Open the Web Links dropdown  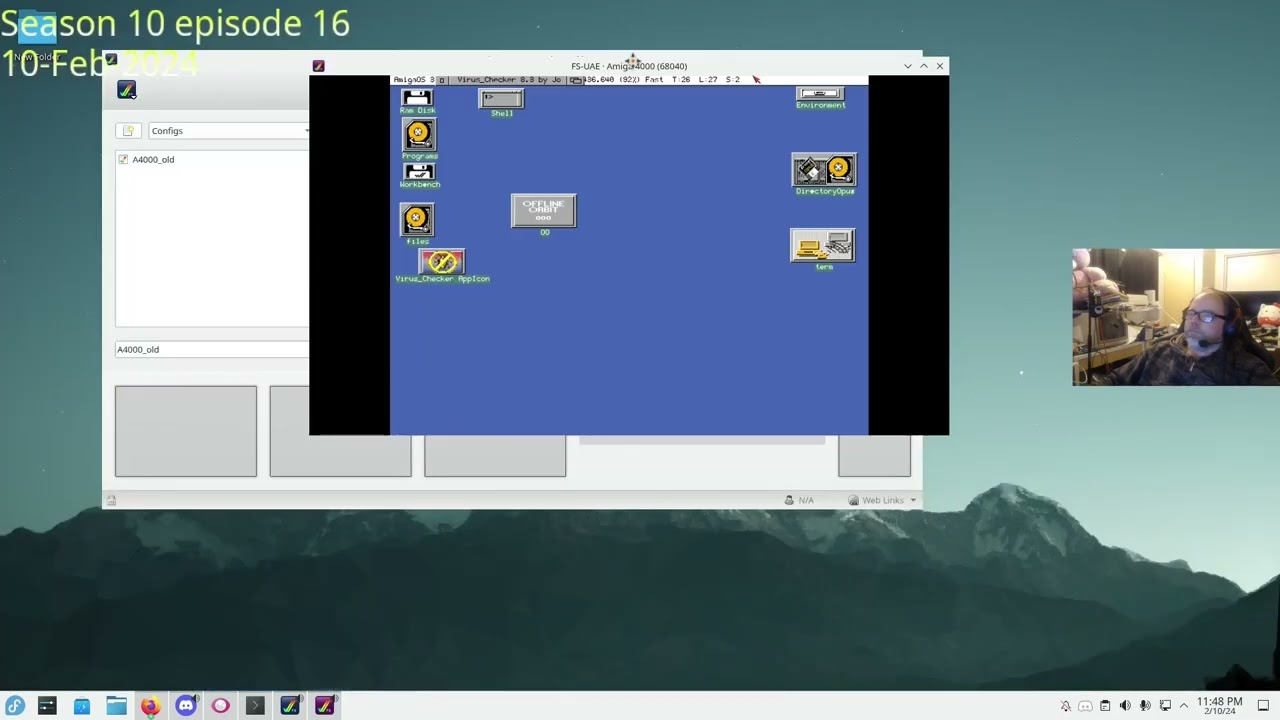pos(882,500)
